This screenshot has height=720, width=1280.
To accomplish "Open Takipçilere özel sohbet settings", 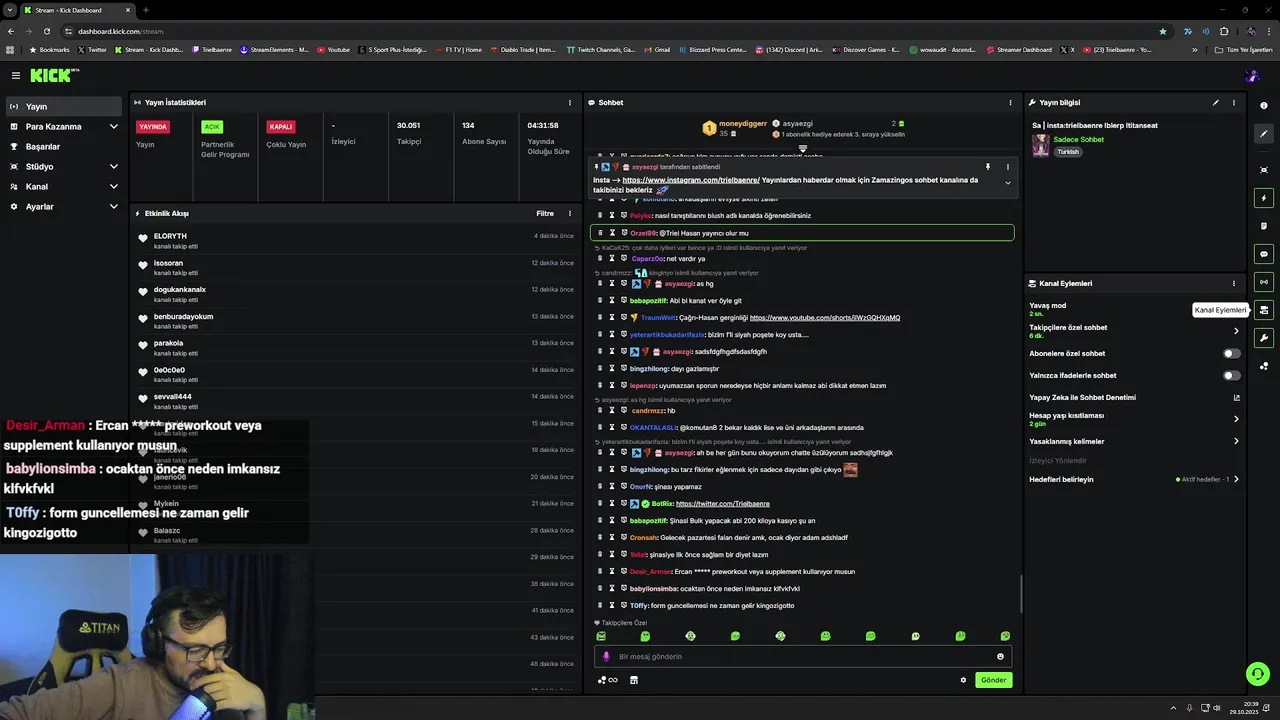I will click(x=1135, y=331).
